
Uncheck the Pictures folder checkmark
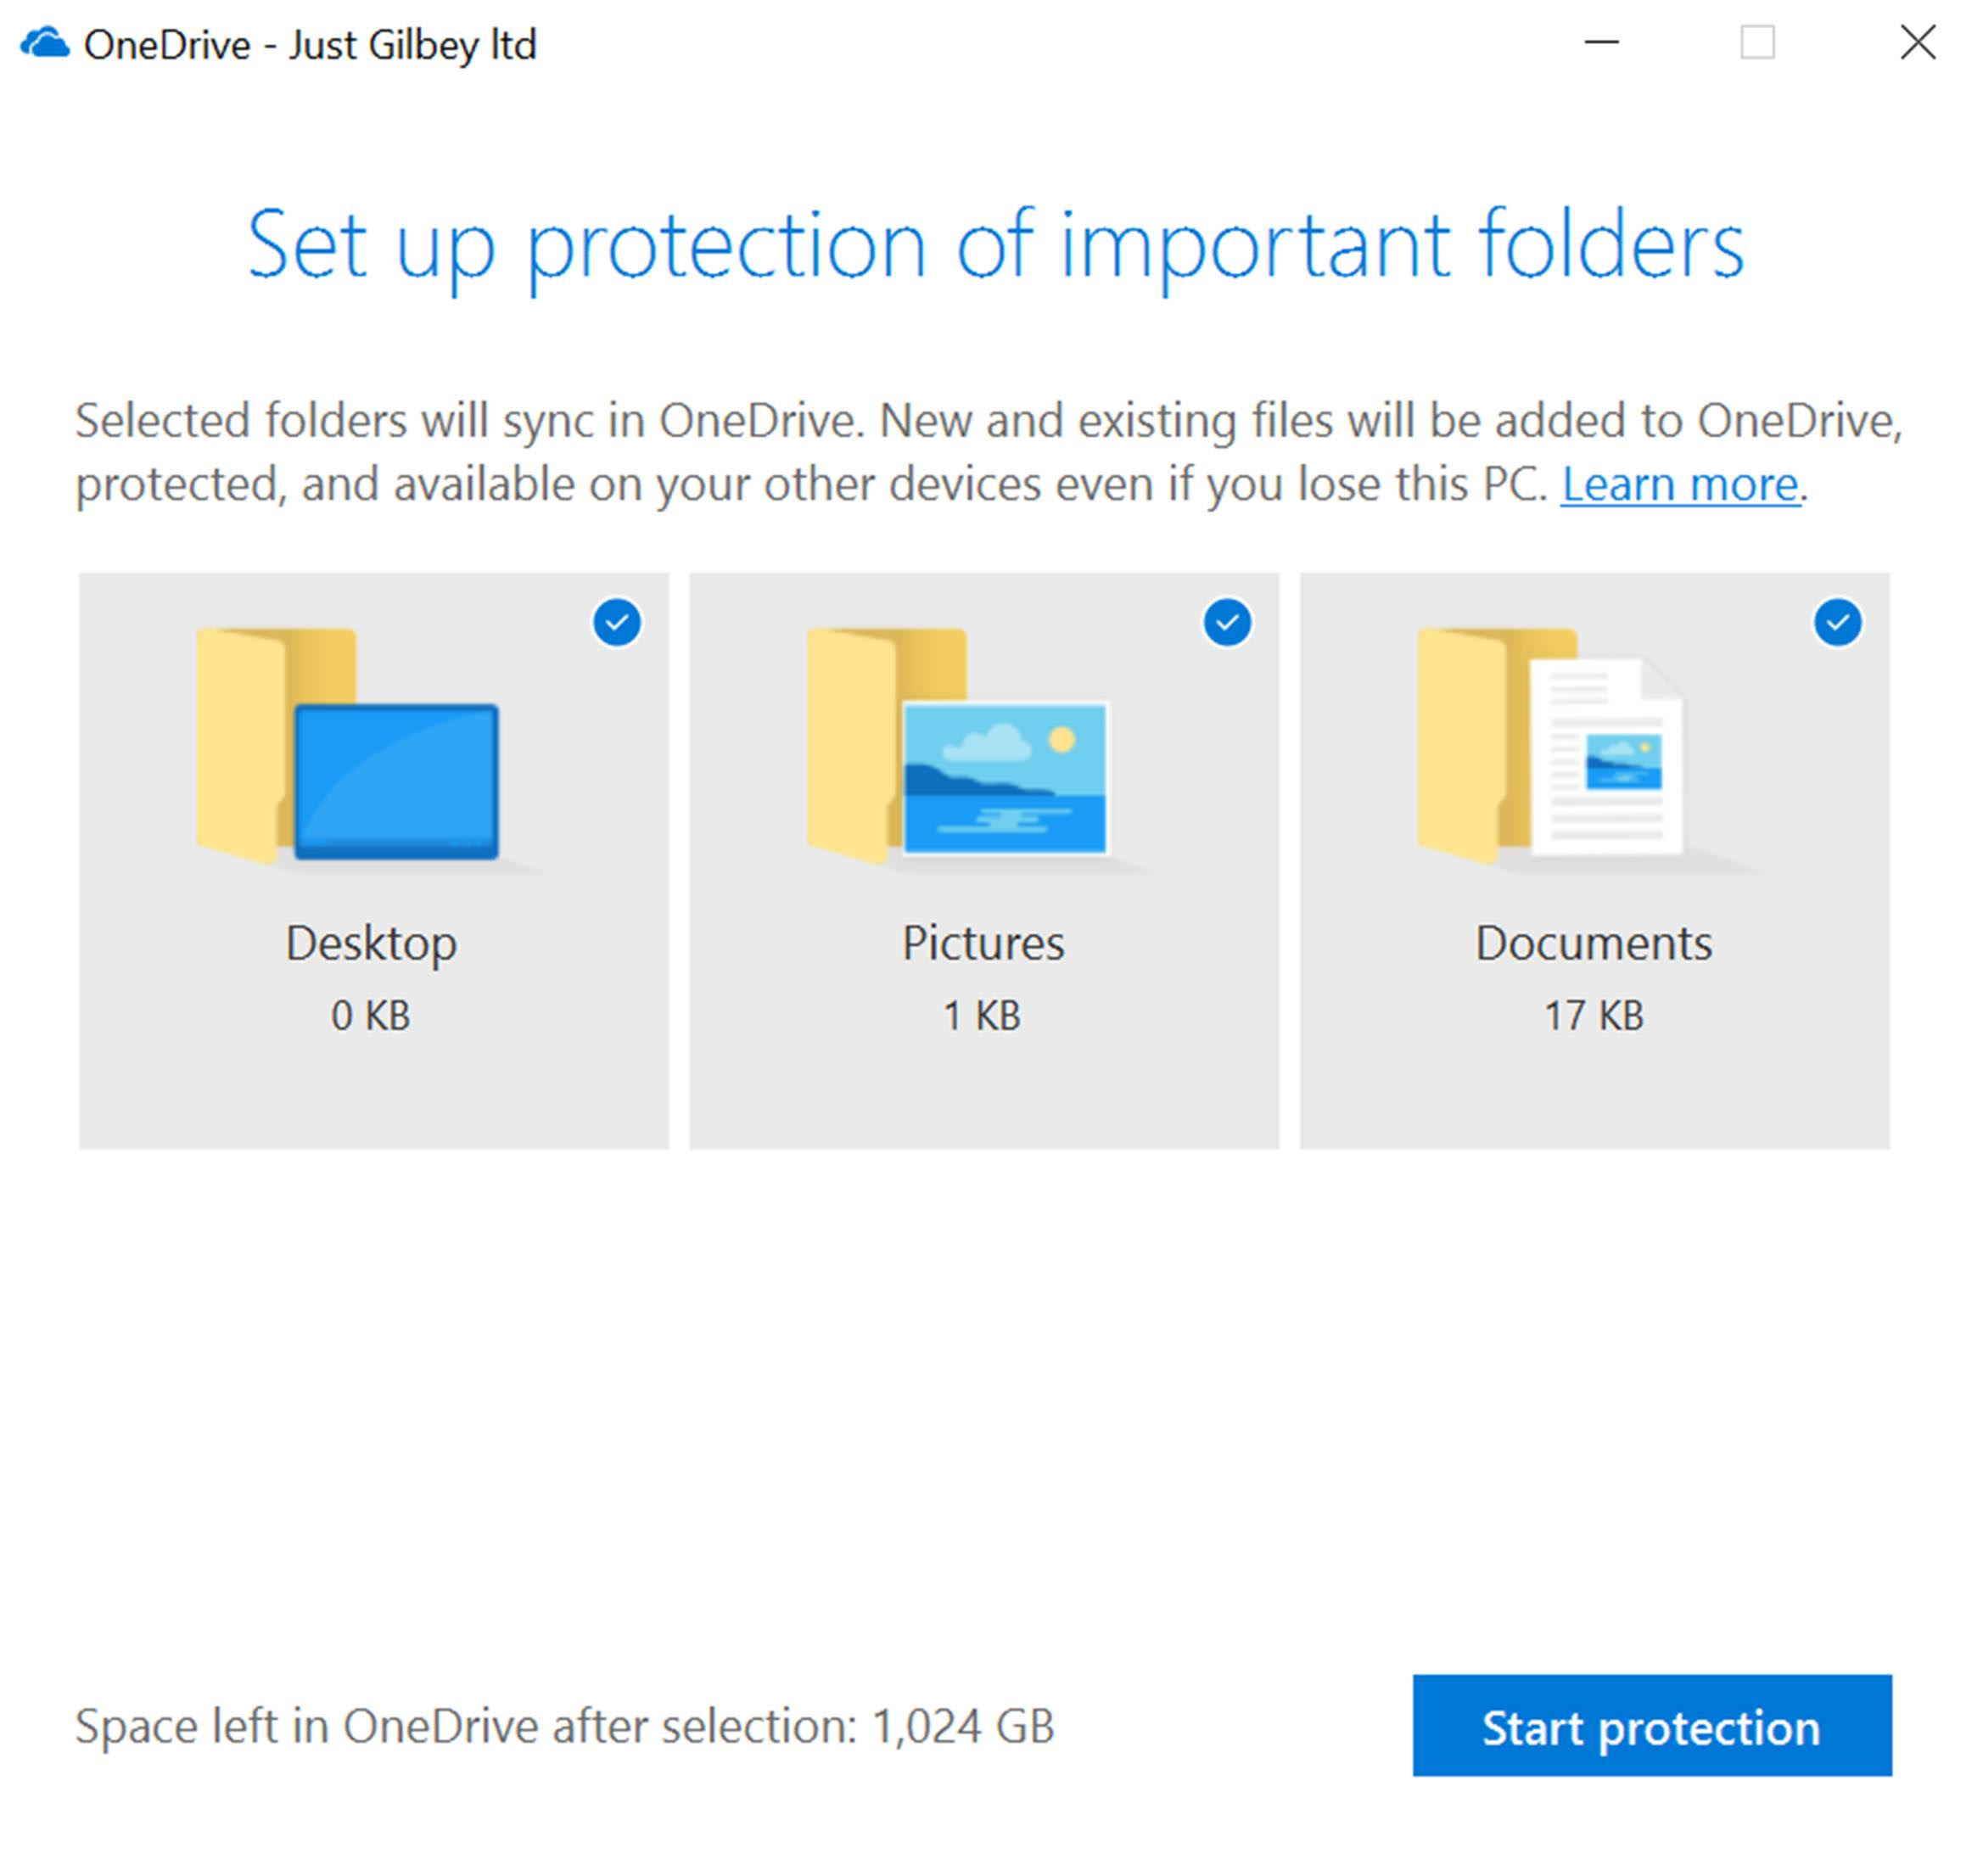click(x=1227, y=623)
